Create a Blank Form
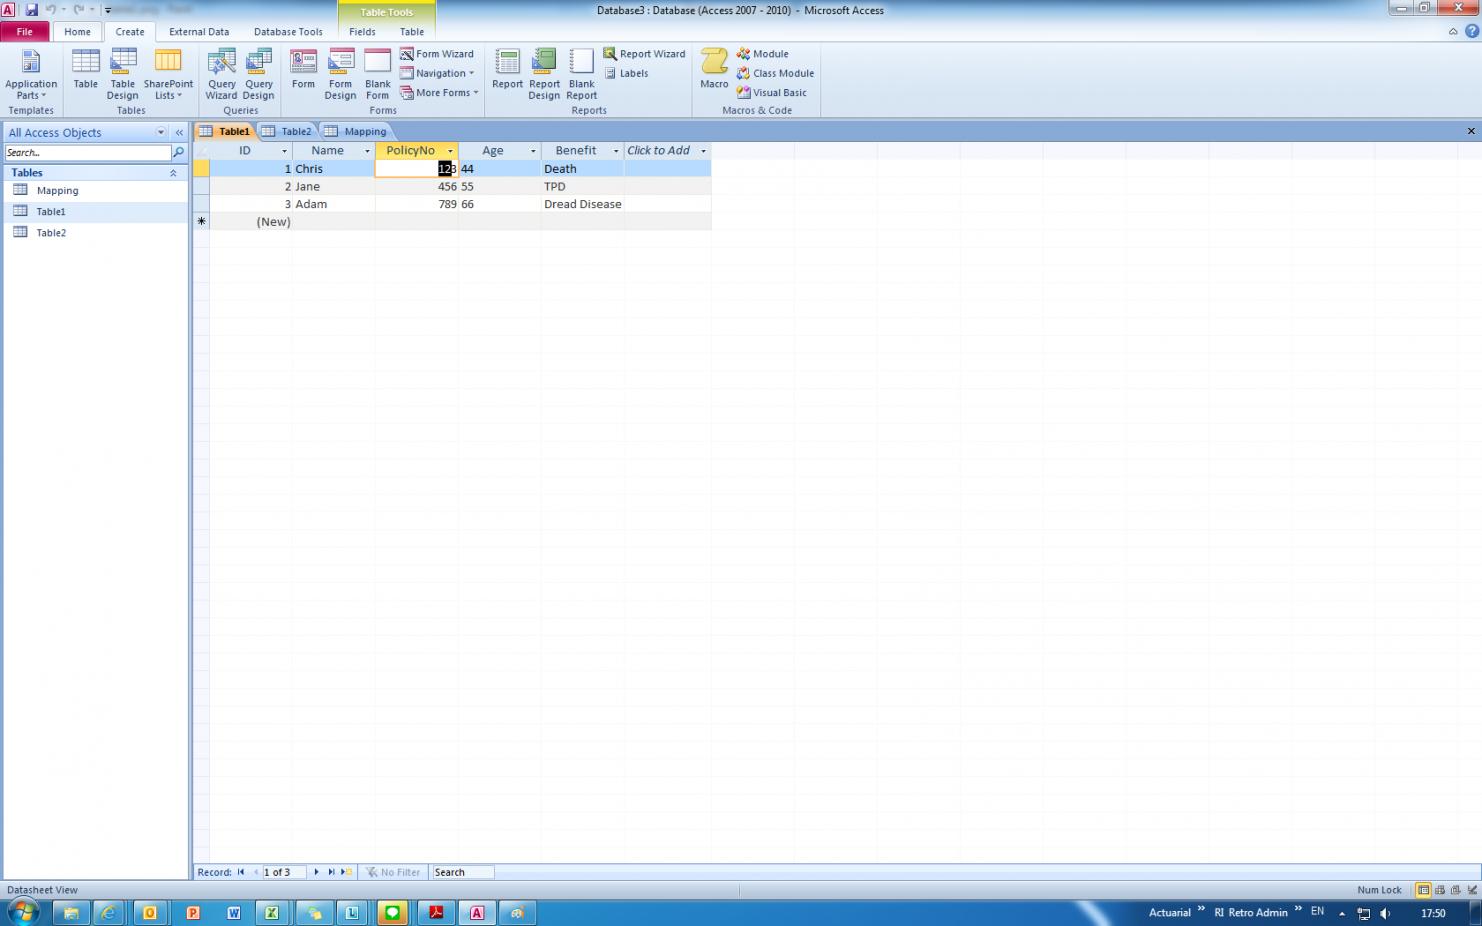Image resolution: width=1482 pixels, height=926 pixels. point(378,75)
